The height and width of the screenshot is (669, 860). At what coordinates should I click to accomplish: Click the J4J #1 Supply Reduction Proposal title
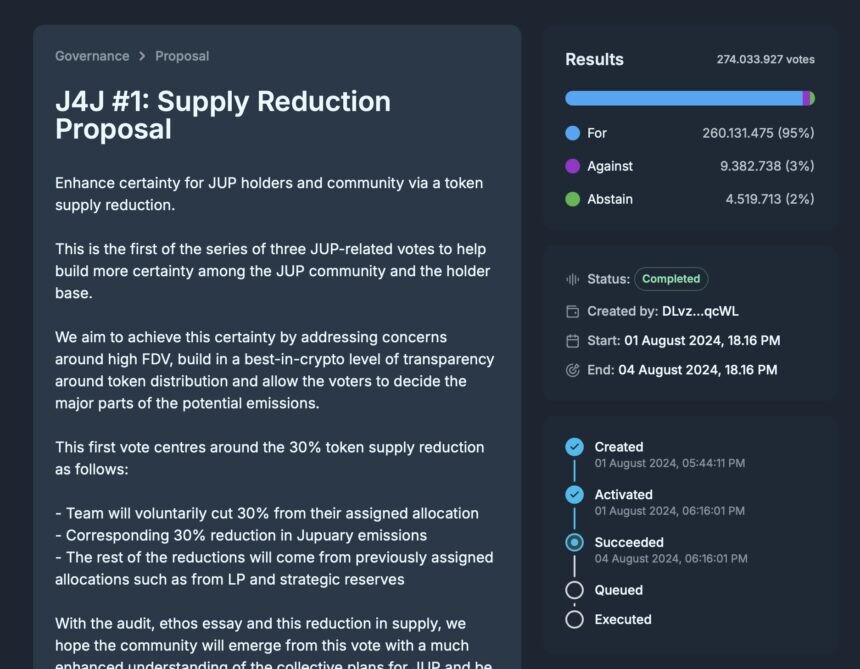click(x=223, y=115)
